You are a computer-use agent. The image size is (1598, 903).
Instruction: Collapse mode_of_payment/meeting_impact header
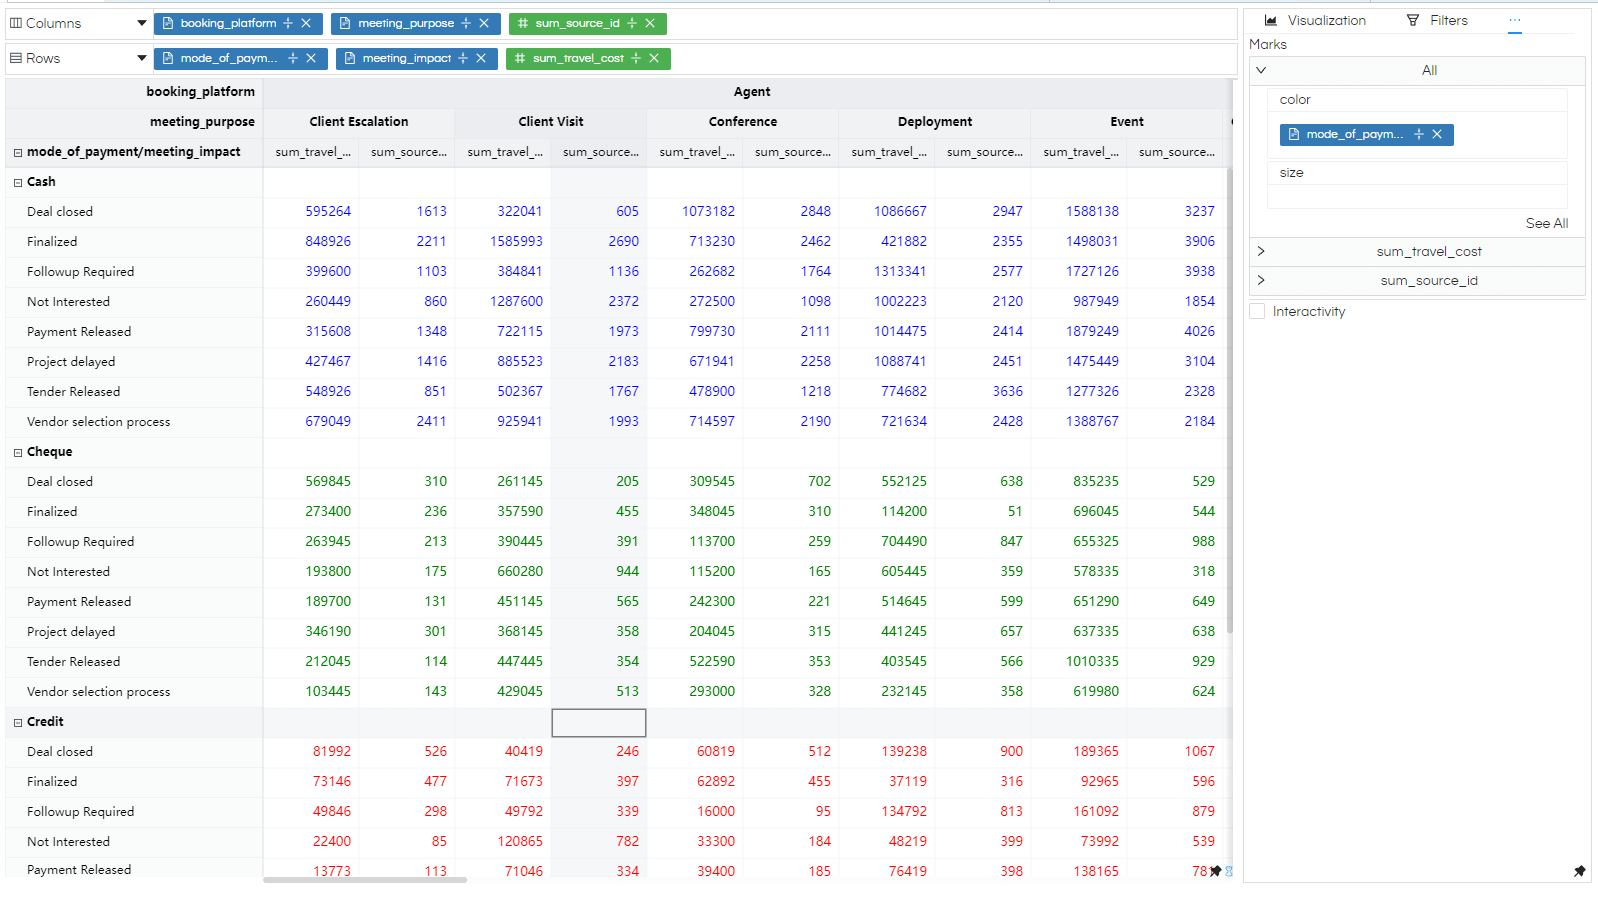point(18,152)
